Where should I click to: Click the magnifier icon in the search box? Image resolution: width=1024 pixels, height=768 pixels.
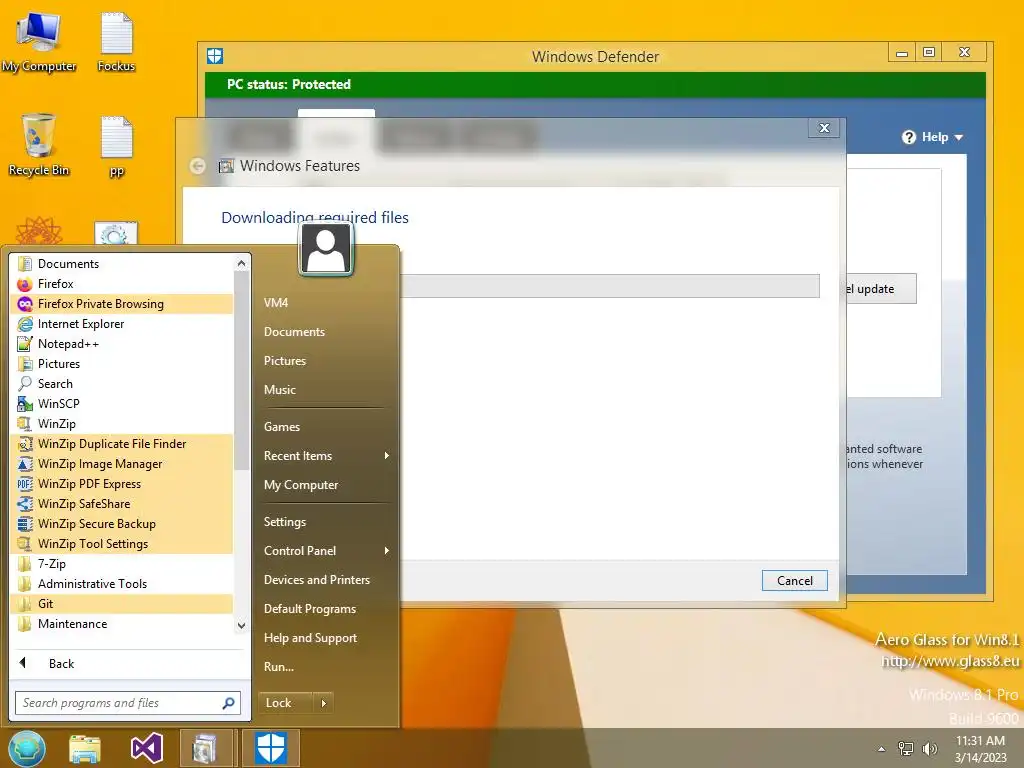point(229,703)
